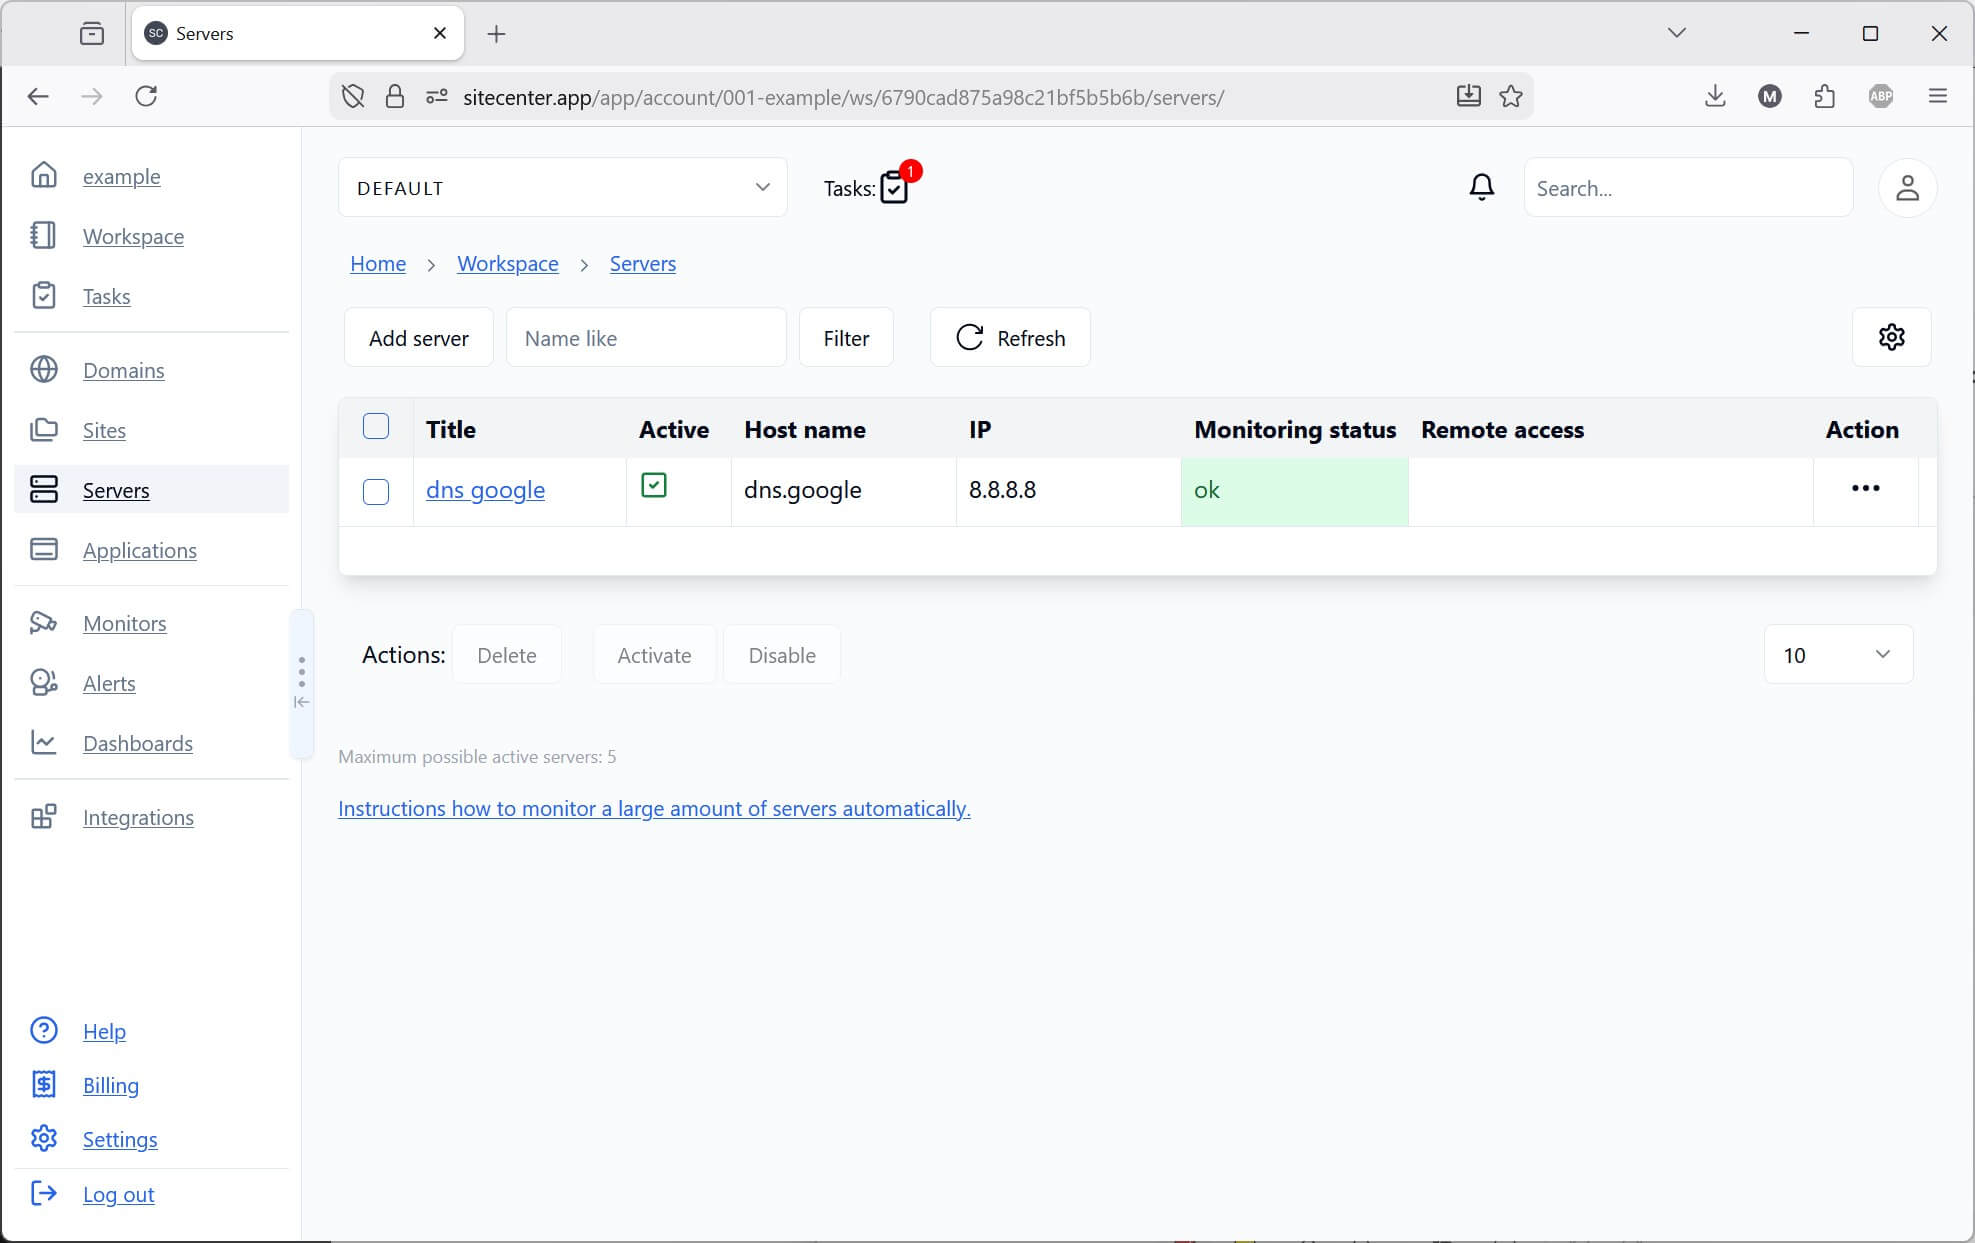This screenshot has height=1243, width=1975.
Task: Click the Refresh icon above the server table
Action: [969, 337]
